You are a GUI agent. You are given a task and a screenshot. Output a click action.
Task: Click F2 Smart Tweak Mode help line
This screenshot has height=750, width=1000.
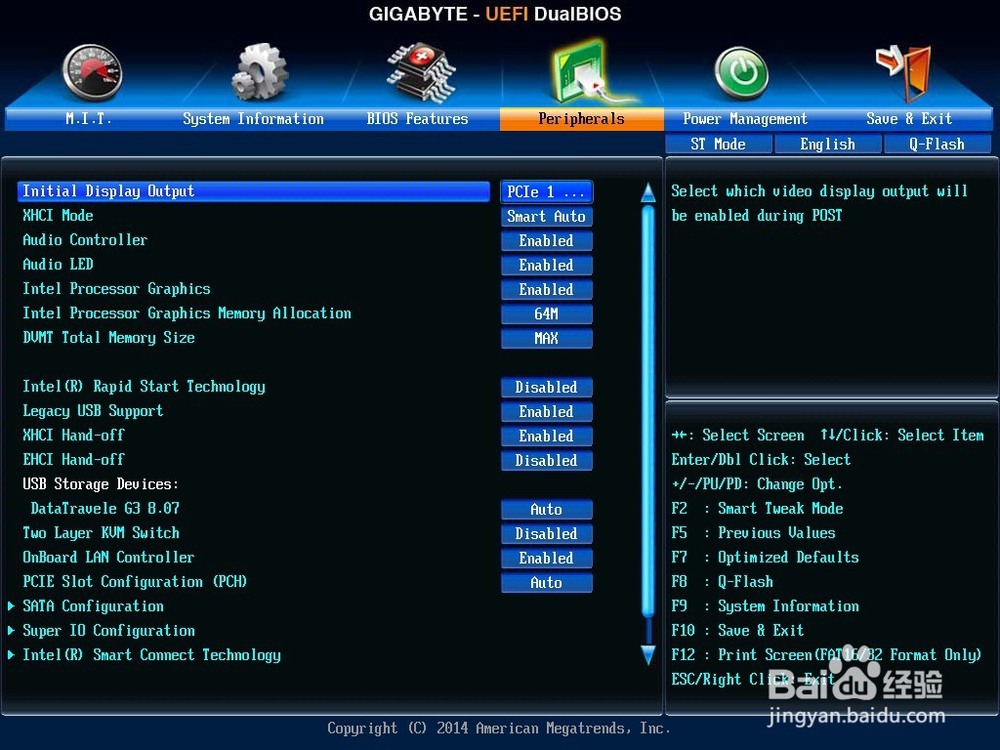(x=757, y=508)
